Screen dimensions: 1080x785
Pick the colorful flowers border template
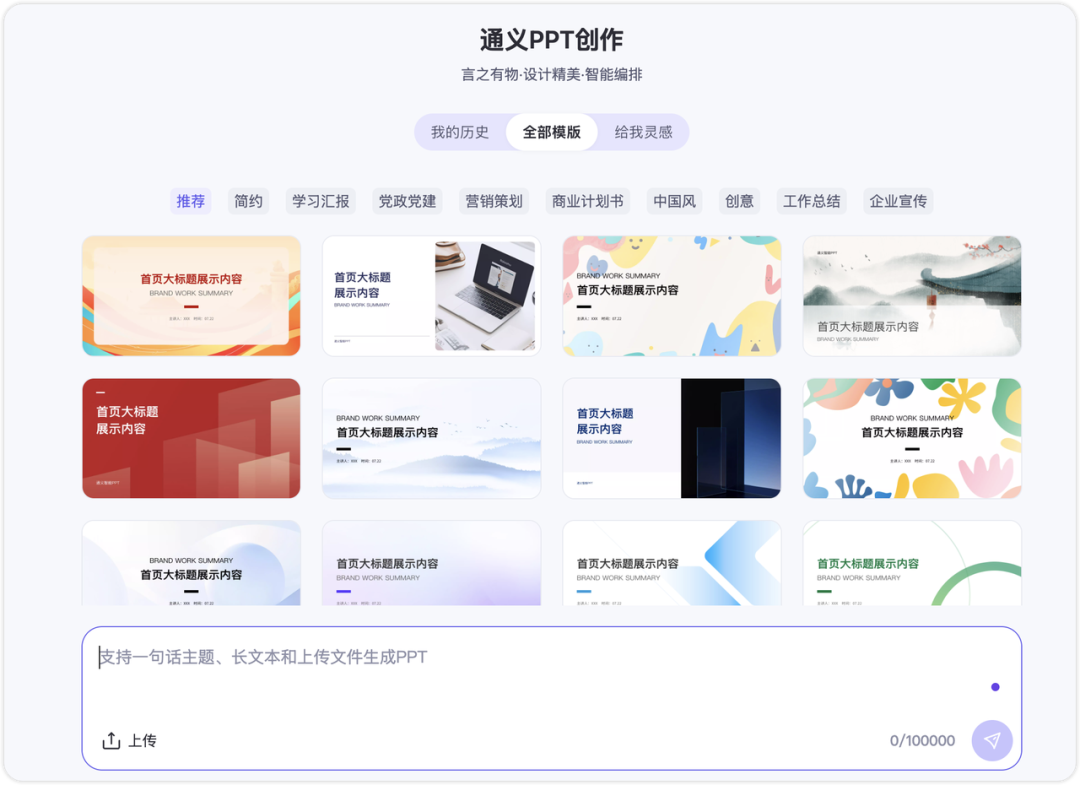pyautogui.click(x=912, y=438)
